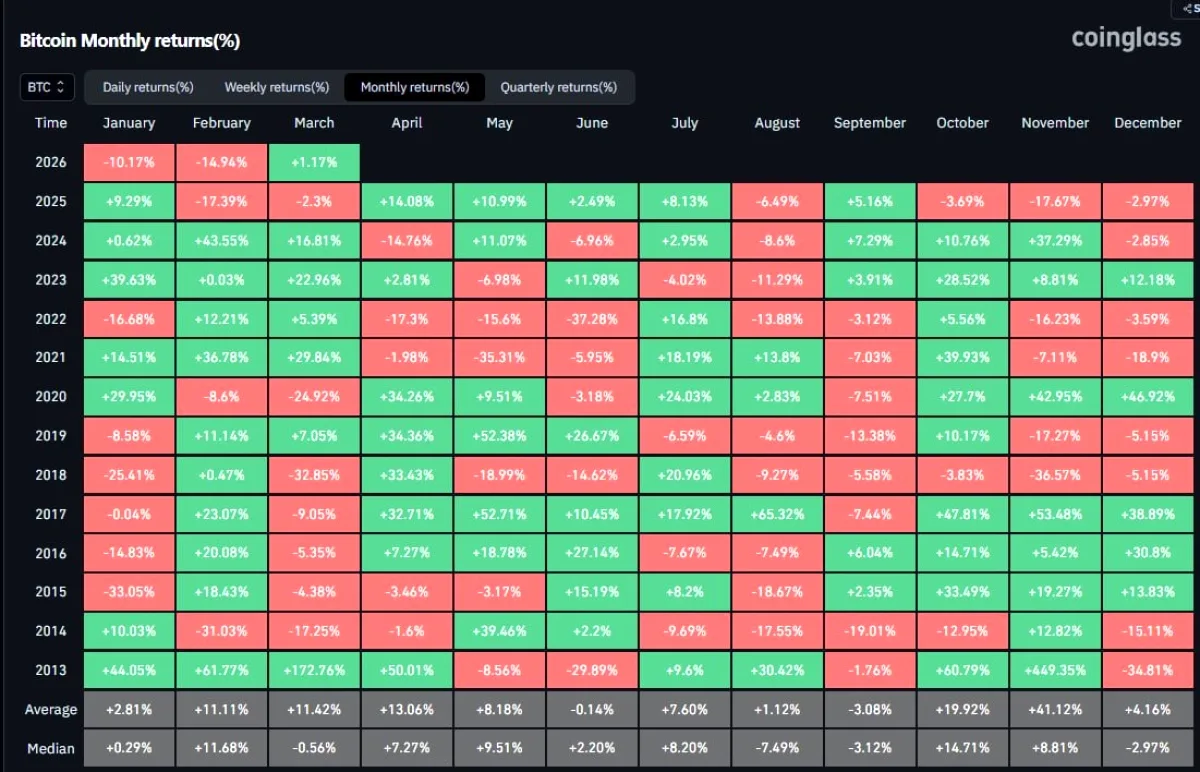Image resolution: width=1200 pixels, height=772 pixels.
Task: Click the January column header
Action: point(129,123)
